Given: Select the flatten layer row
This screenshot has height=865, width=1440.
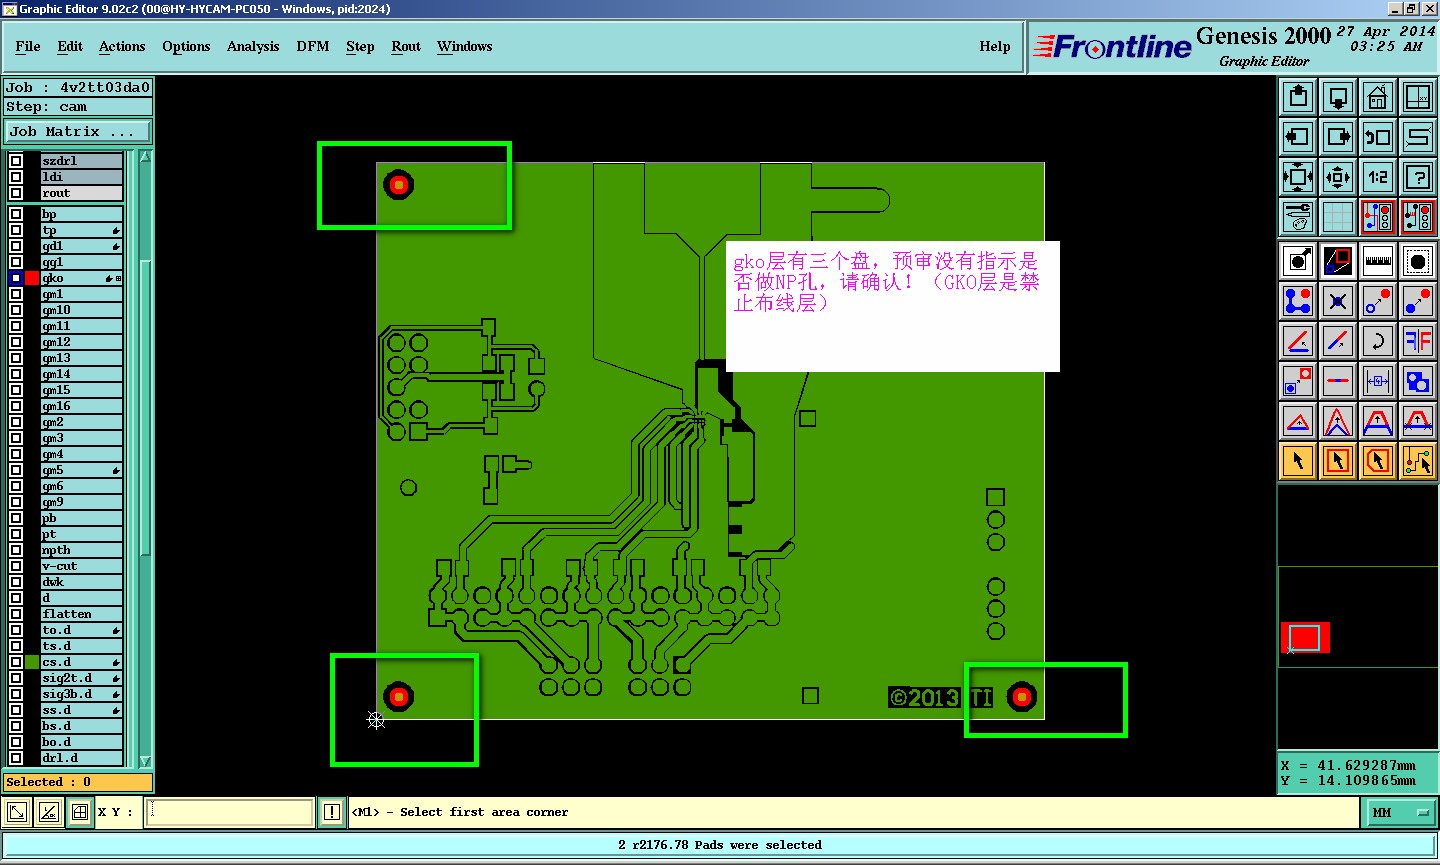Looking at the screenshot, I should coord(82,614).
